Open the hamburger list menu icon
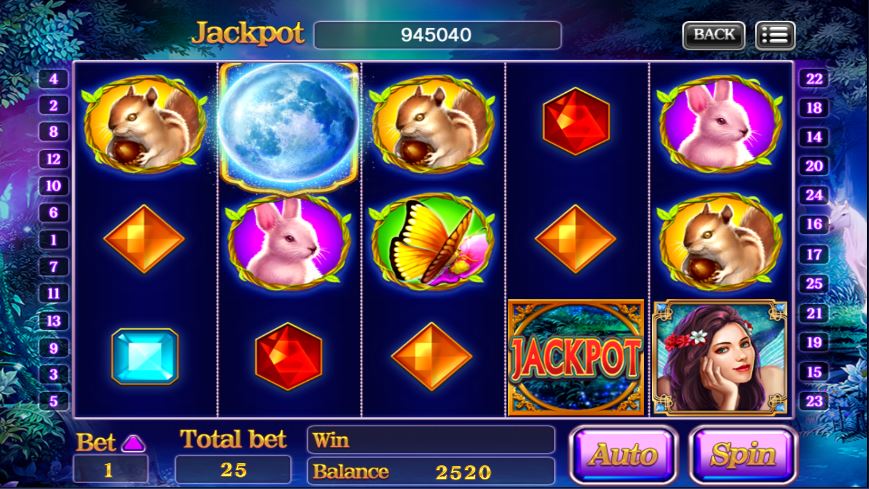 775,35
